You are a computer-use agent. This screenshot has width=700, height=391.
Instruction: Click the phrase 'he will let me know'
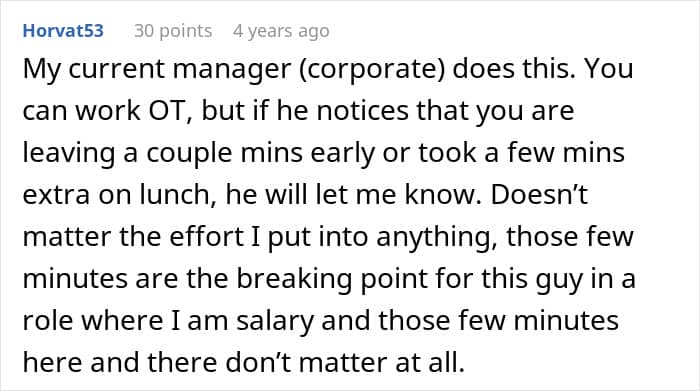[354, 195]
